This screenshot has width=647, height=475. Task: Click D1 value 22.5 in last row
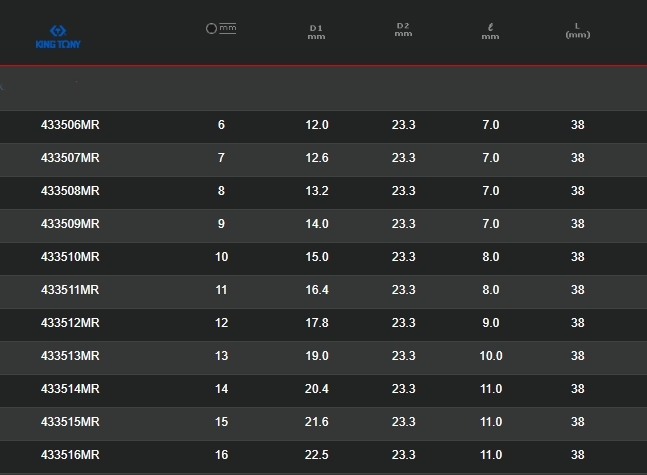[x=316, y=455]
